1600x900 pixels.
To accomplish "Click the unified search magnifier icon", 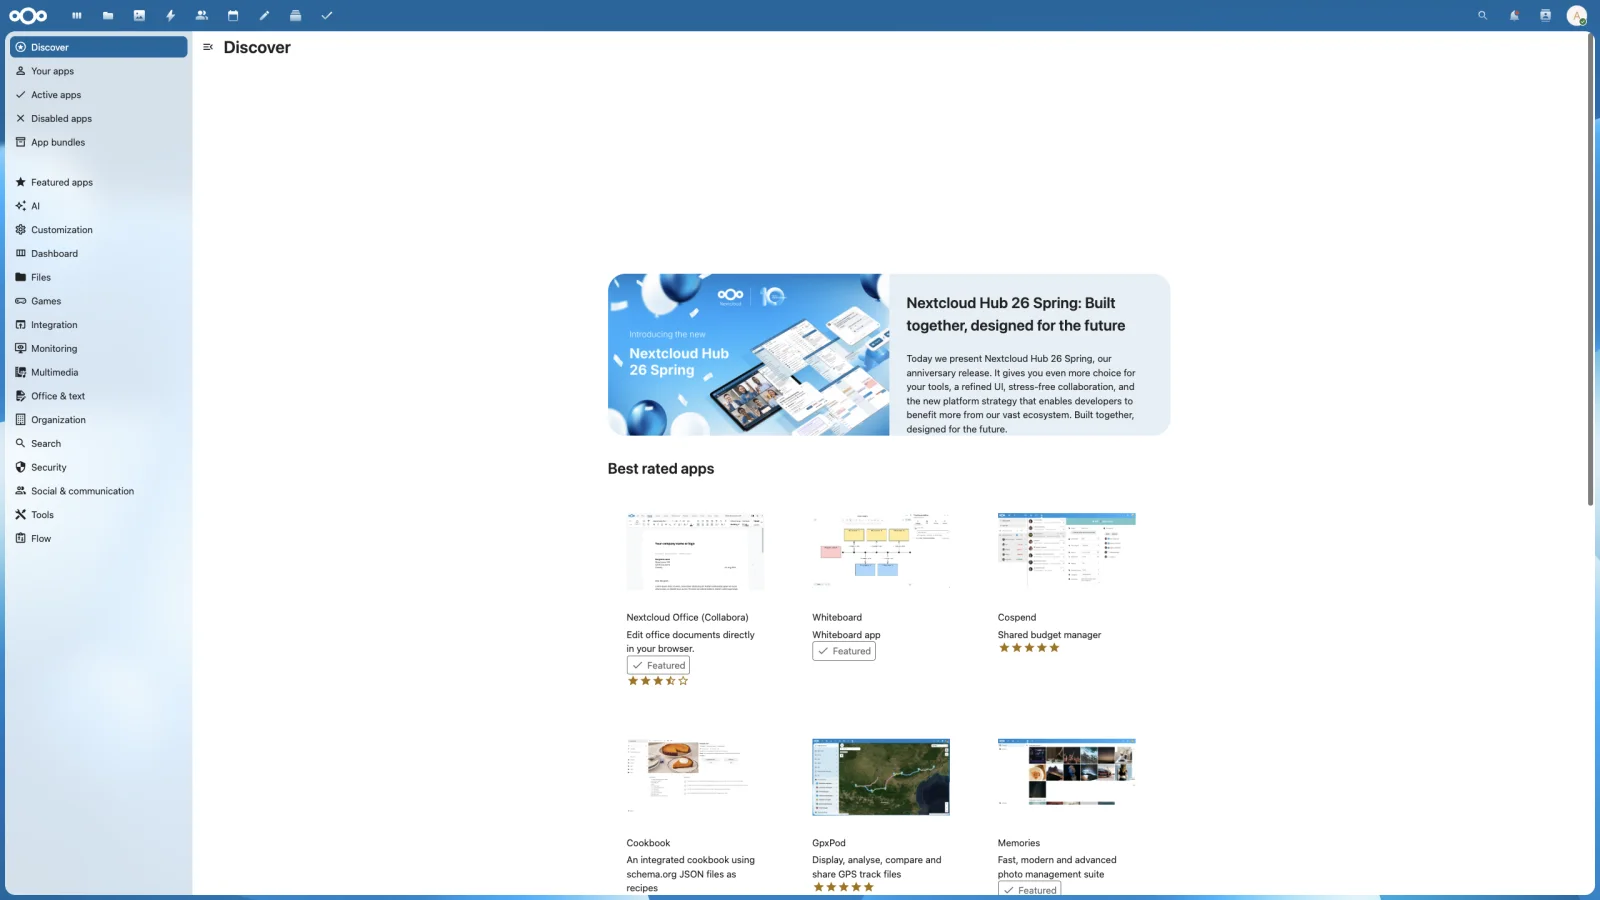I will click(1482, 15).
